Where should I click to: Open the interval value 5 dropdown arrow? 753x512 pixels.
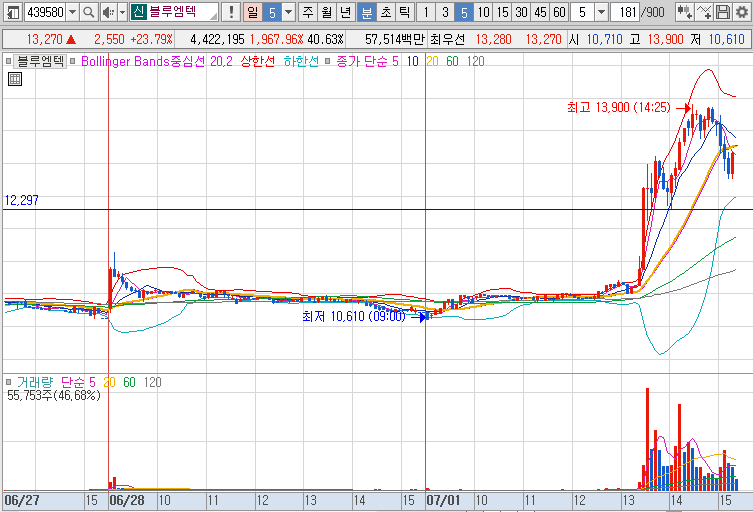point(601,12)
